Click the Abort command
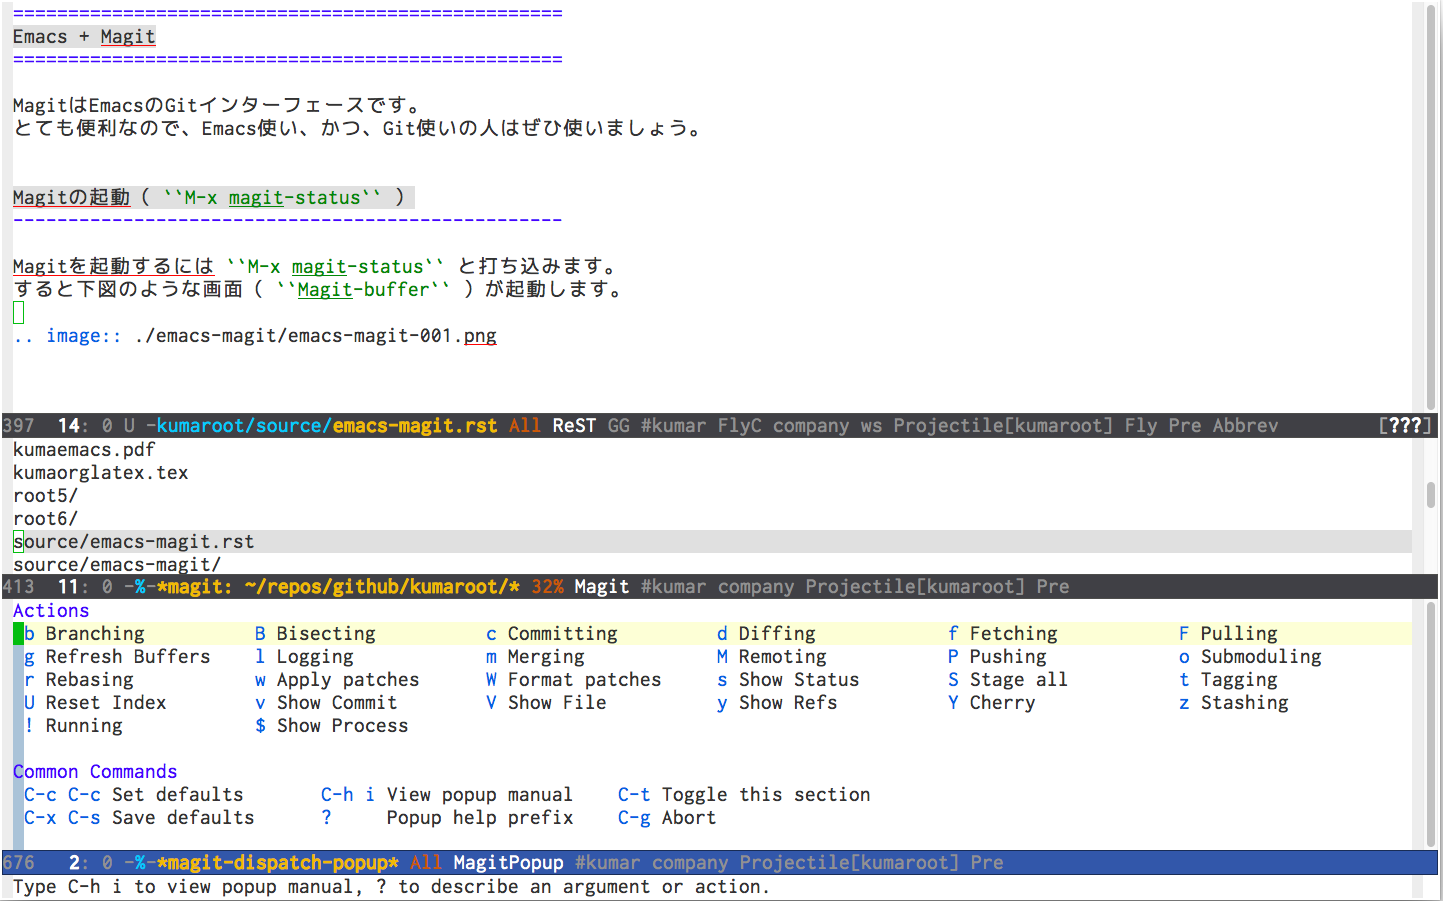 (667, 817)
